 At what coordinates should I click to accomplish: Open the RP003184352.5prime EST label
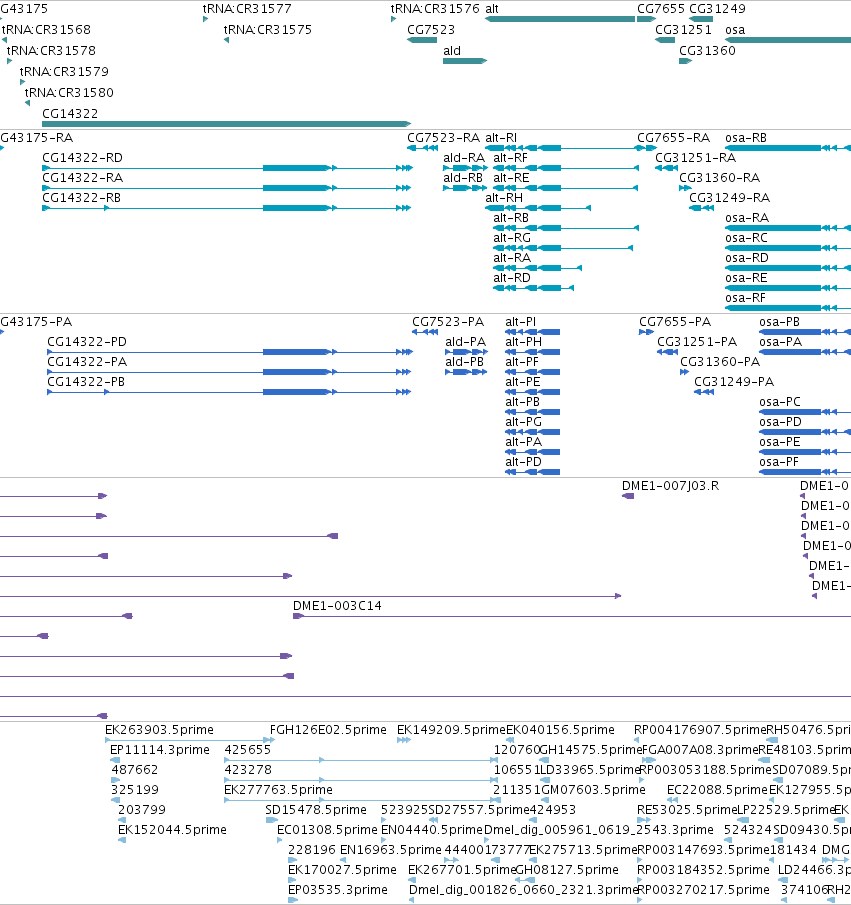703,870
